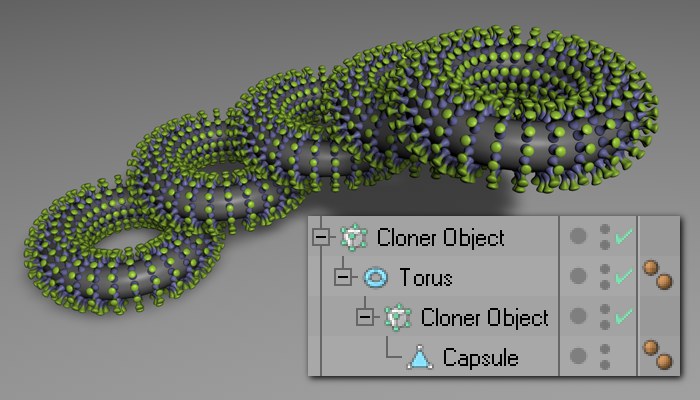The height and width of the screenshot is (400, 700).
Task: Select the nested Cloner Object label
Action: [x=484, y=317]
